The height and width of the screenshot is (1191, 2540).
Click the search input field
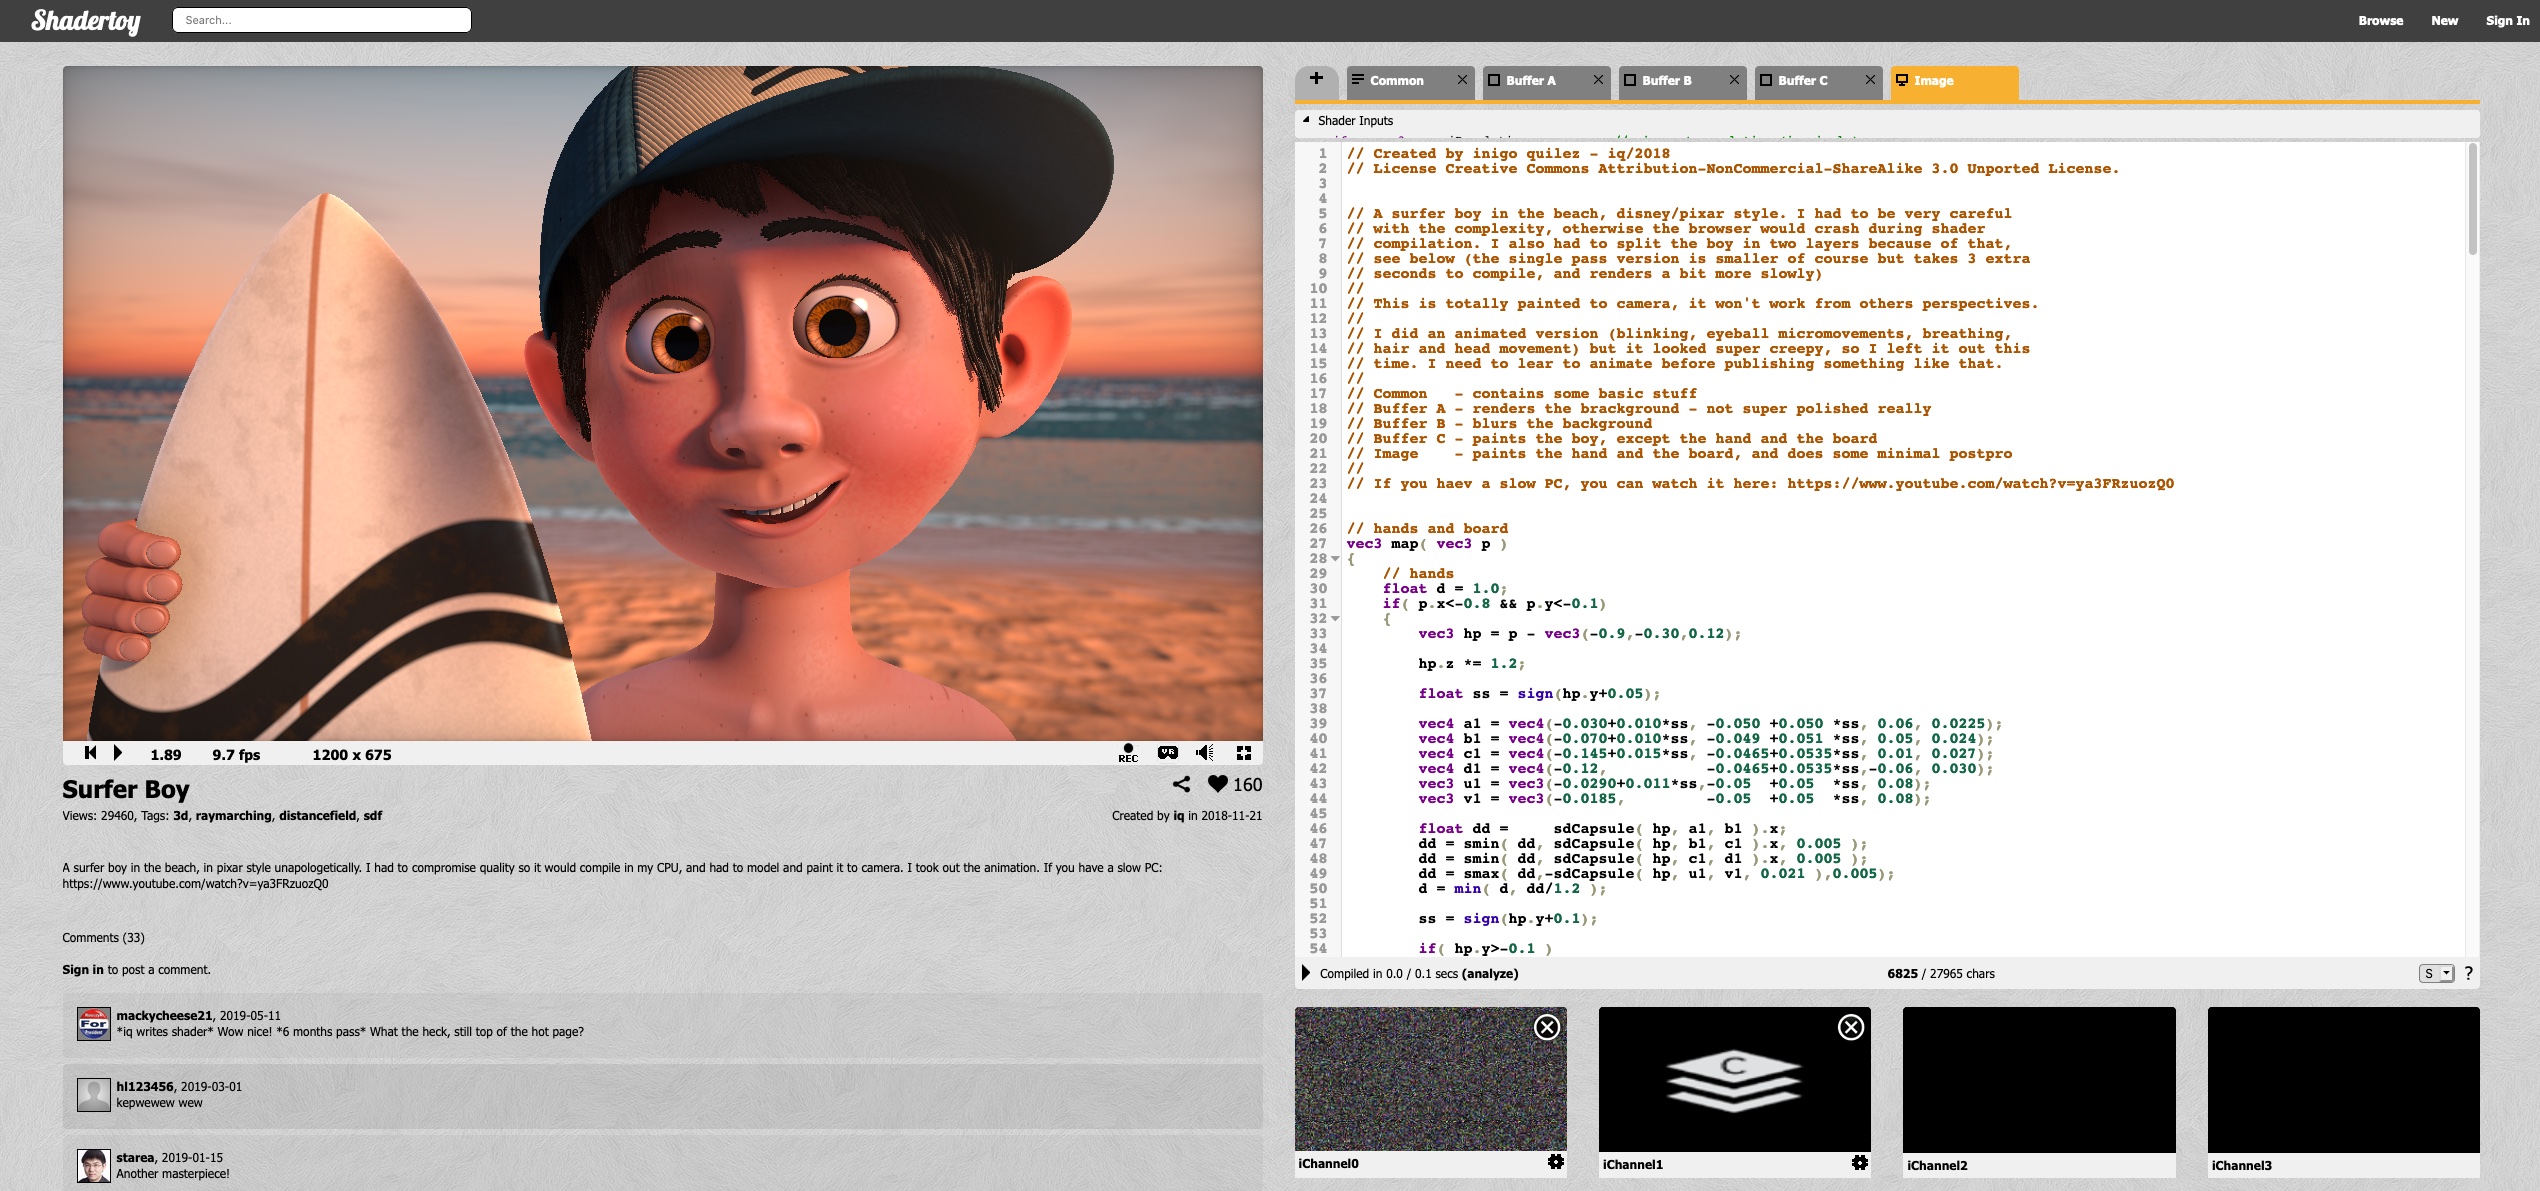point(322,20)
